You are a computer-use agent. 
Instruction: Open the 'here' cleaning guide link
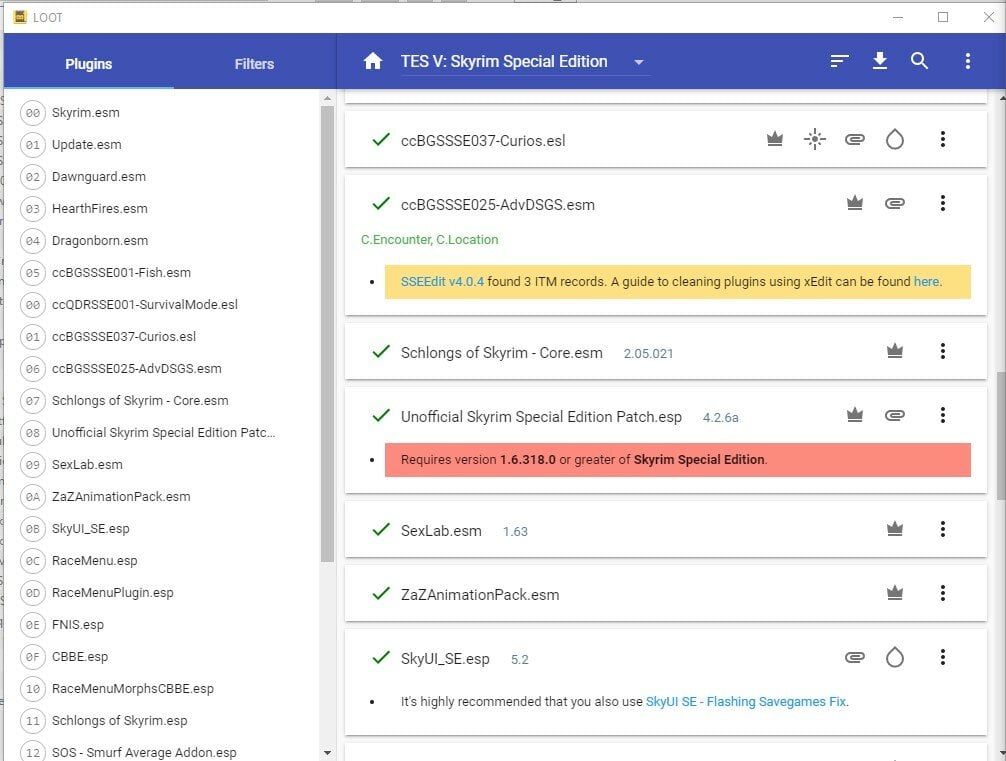pos(926,281)
